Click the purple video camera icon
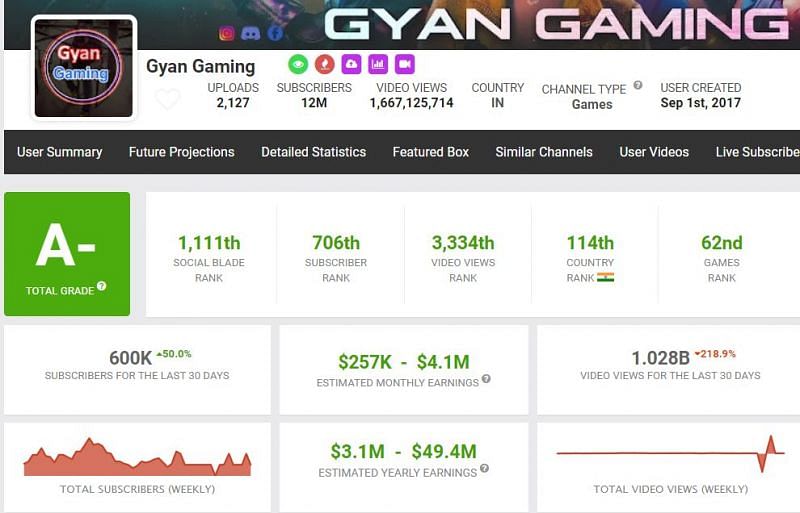This screenshot has height=513, width=800. pos(405,64)
